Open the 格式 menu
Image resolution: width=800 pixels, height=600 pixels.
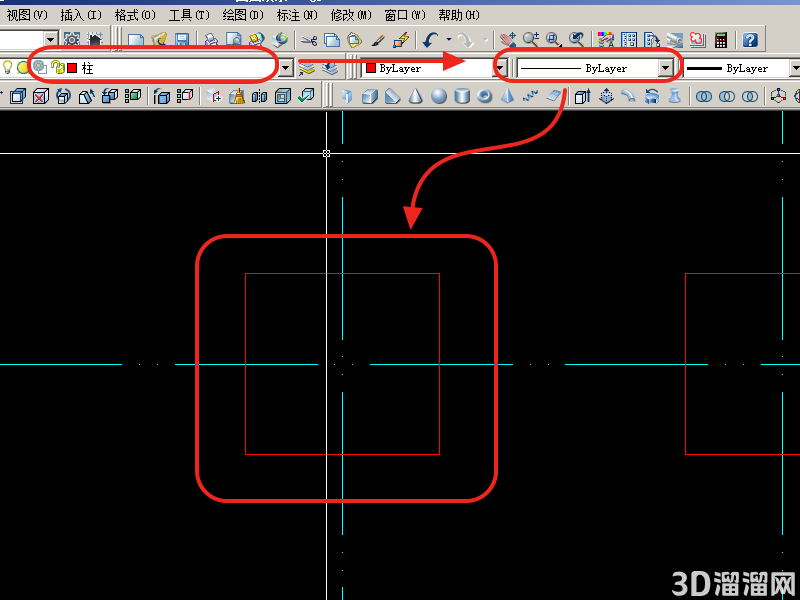point(135,15)
